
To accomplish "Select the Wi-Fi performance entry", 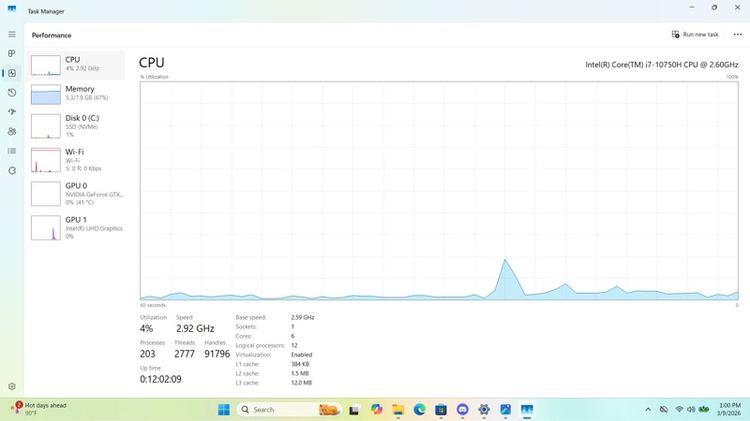I will point(77,160).
